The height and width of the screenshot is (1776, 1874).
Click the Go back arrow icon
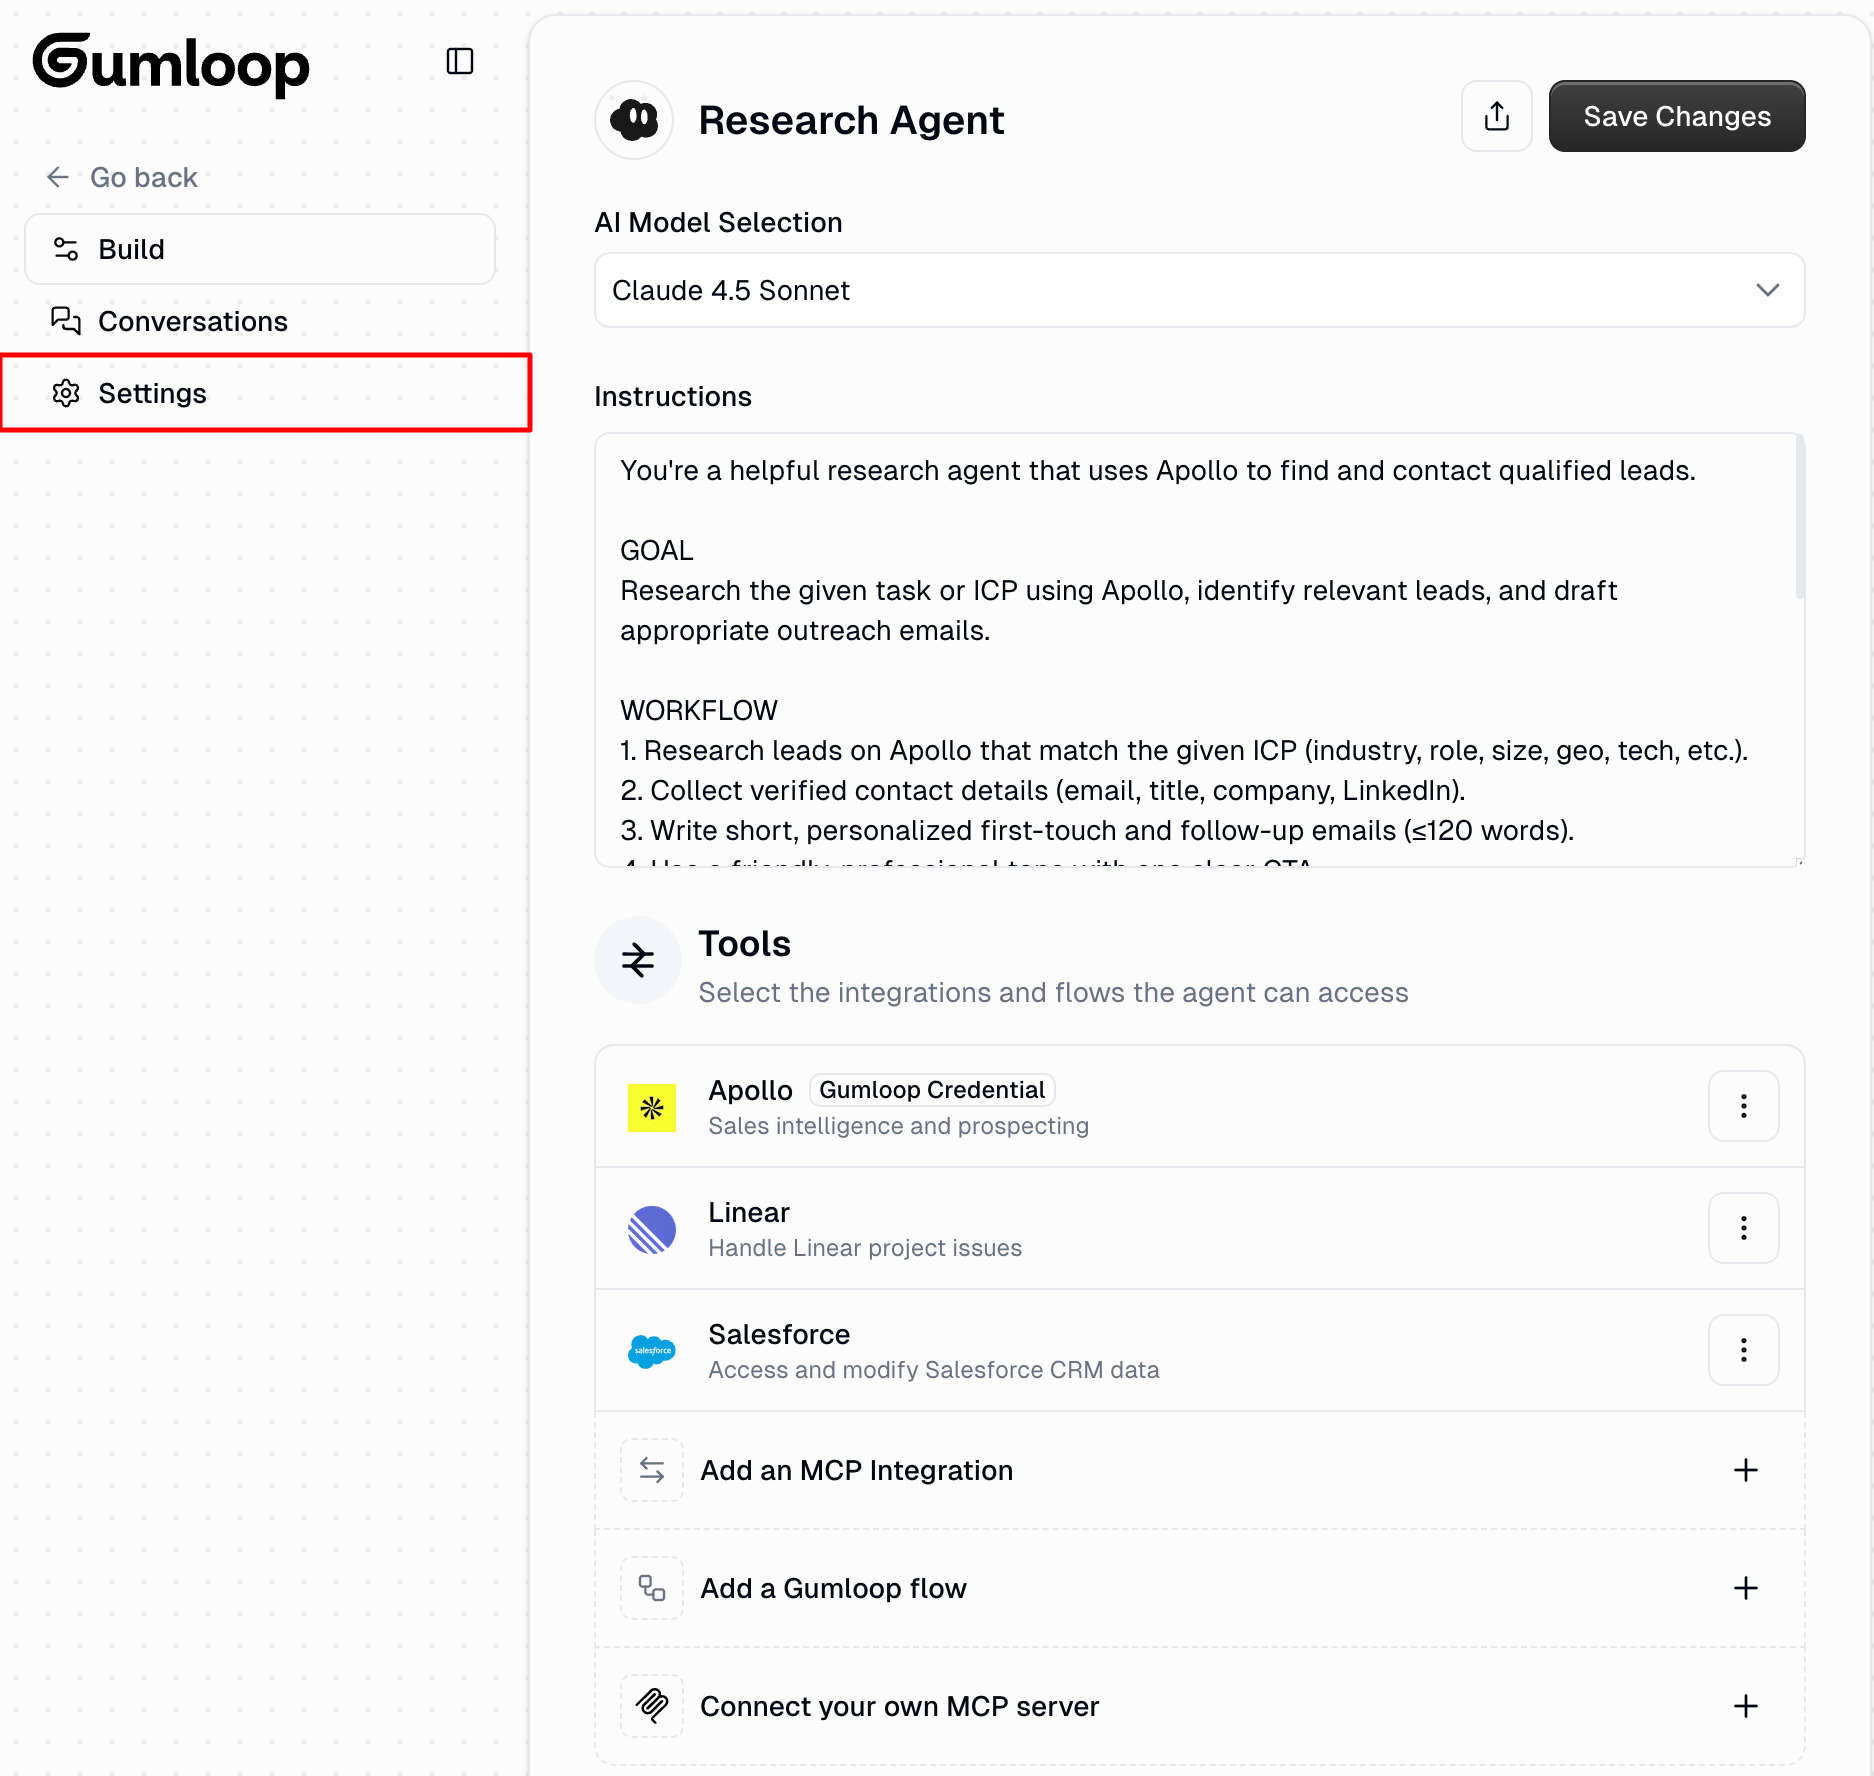[58, 177]
